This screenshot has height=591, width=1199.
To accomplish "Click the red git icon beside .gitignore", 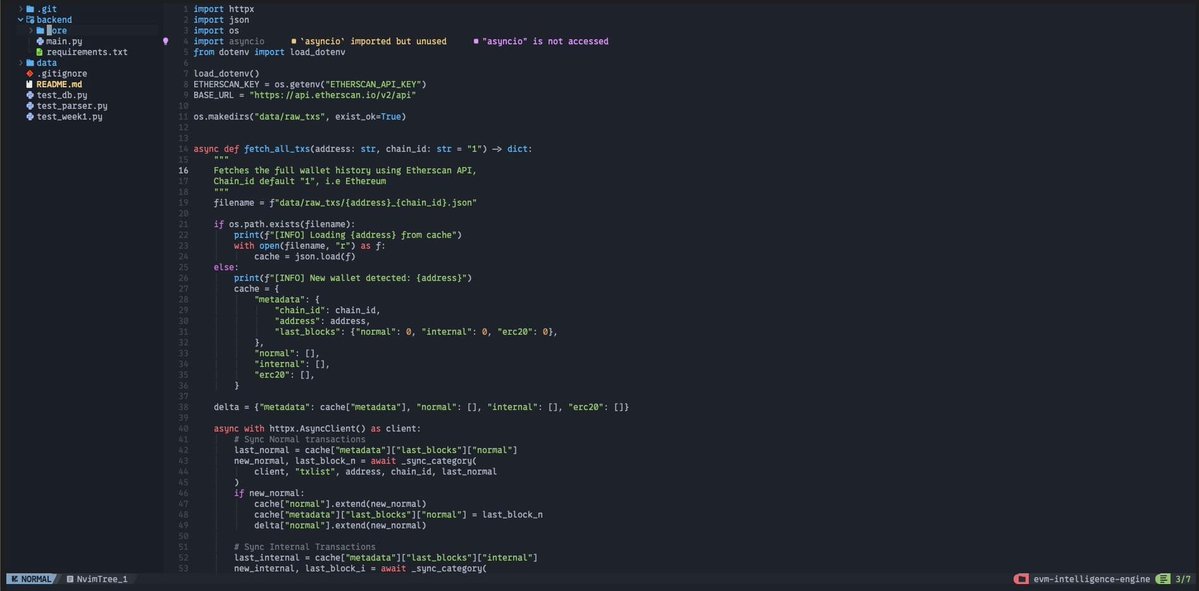I will tap(31, 73).
